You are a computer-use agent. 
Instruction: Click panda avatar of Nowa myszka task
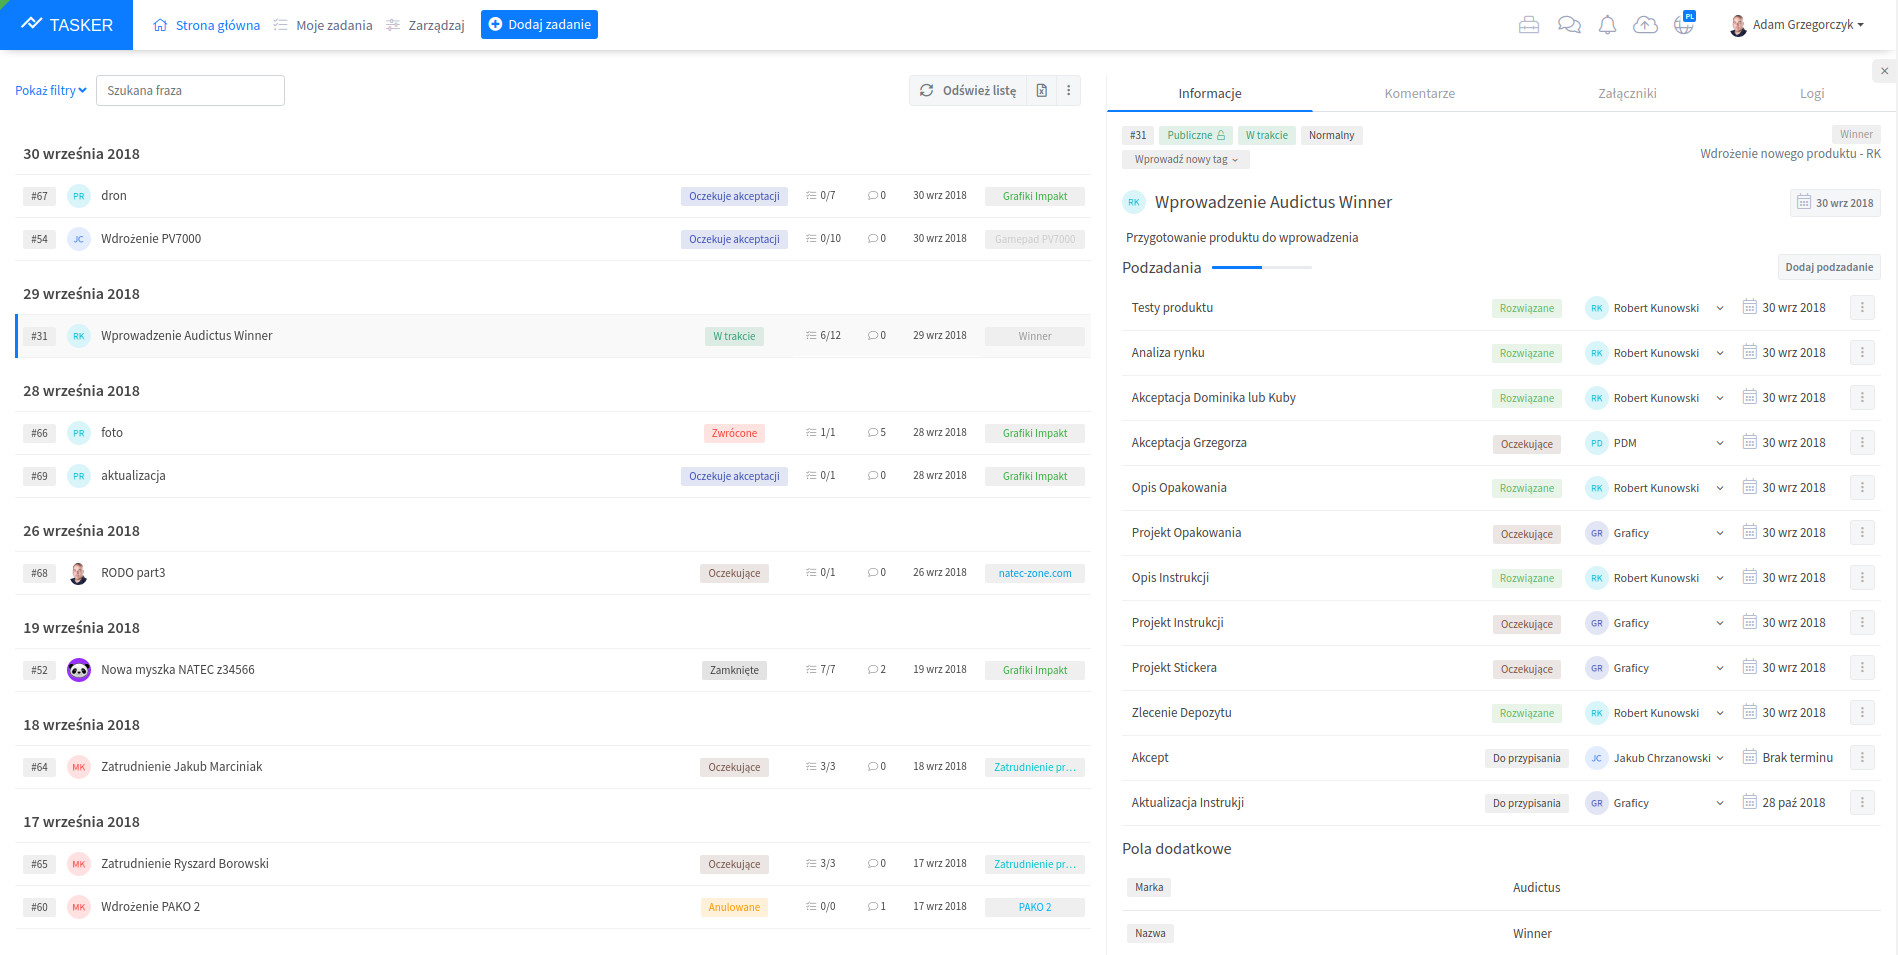point(79,670)
